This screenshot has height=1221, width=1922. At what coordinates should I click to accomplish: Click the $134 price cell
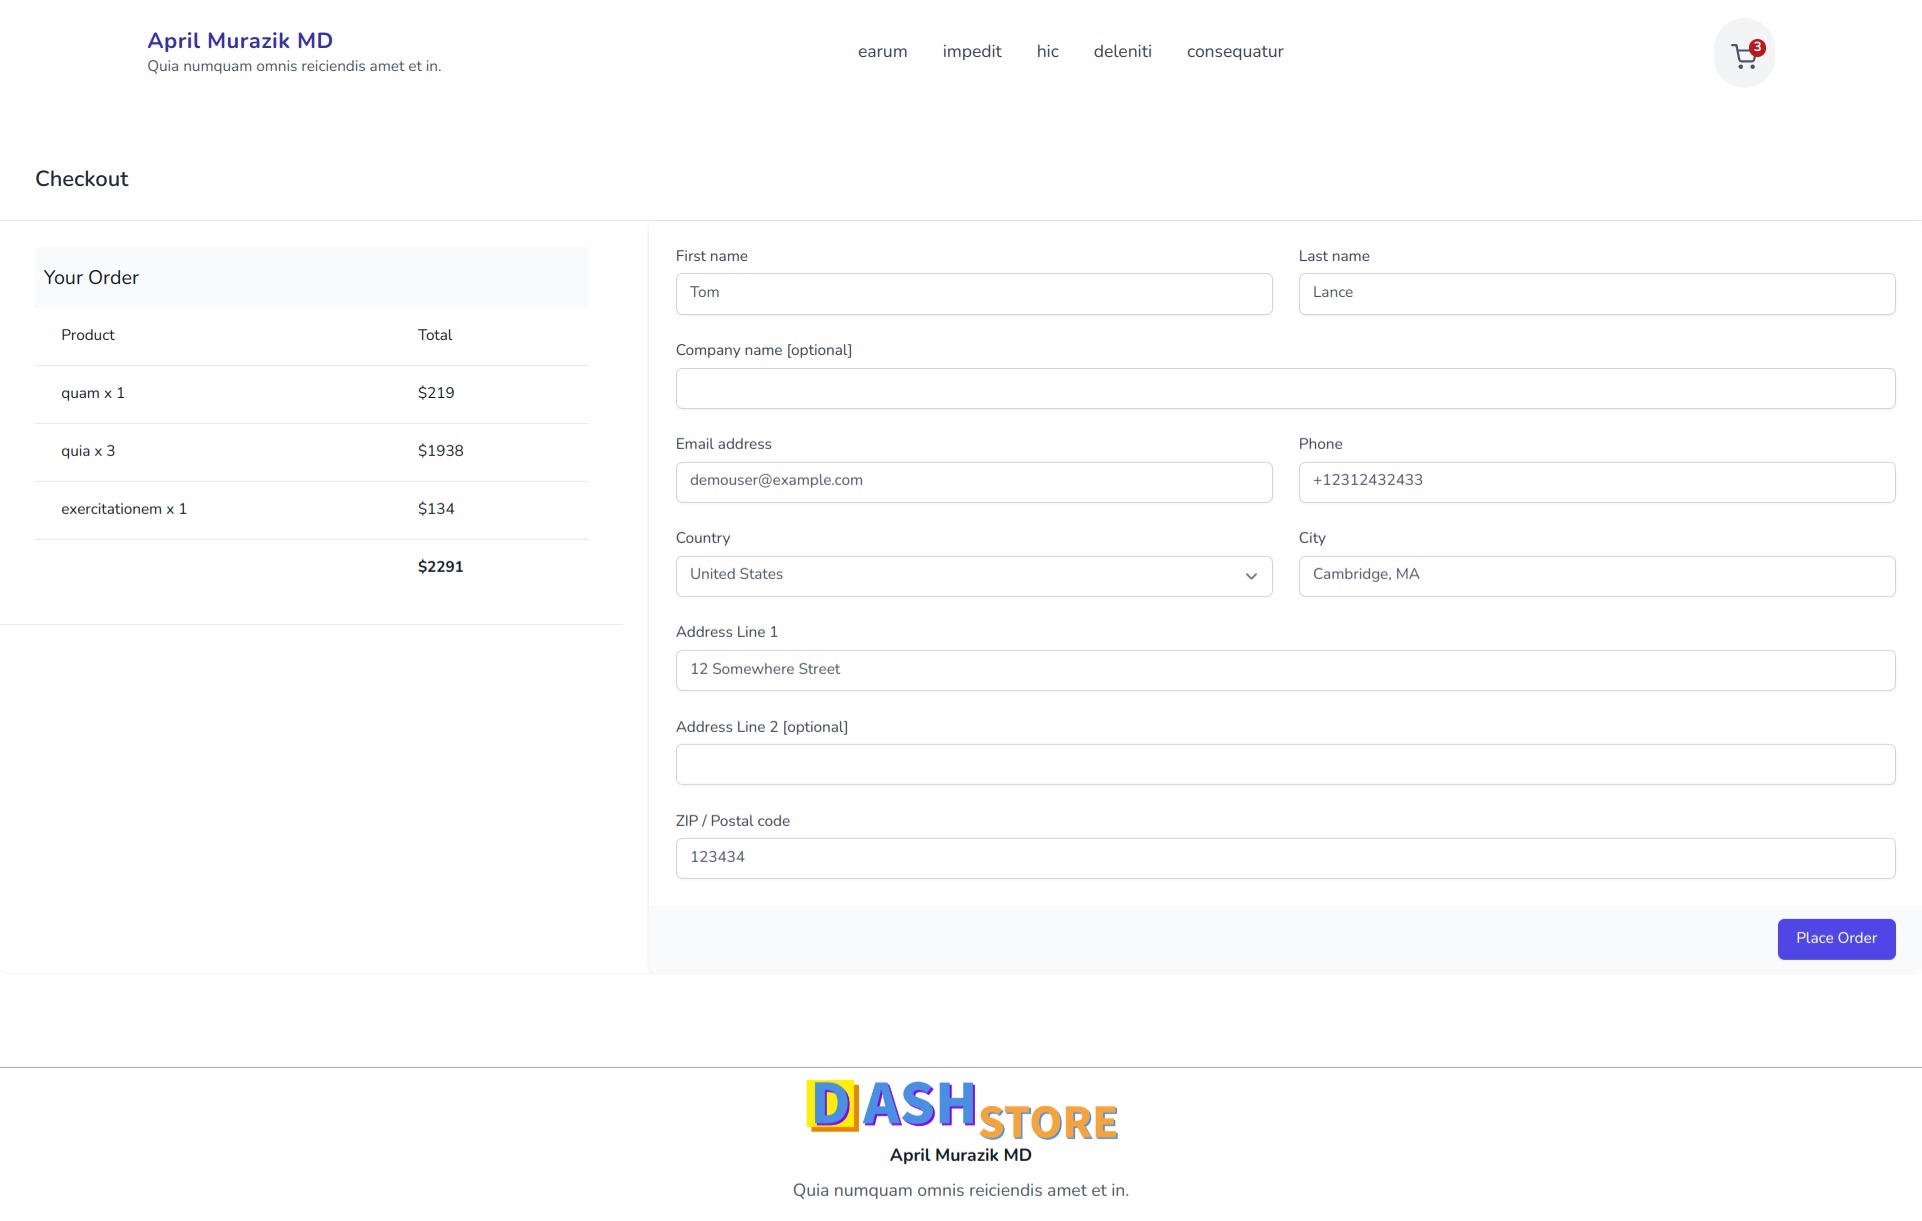pos(436,509)
